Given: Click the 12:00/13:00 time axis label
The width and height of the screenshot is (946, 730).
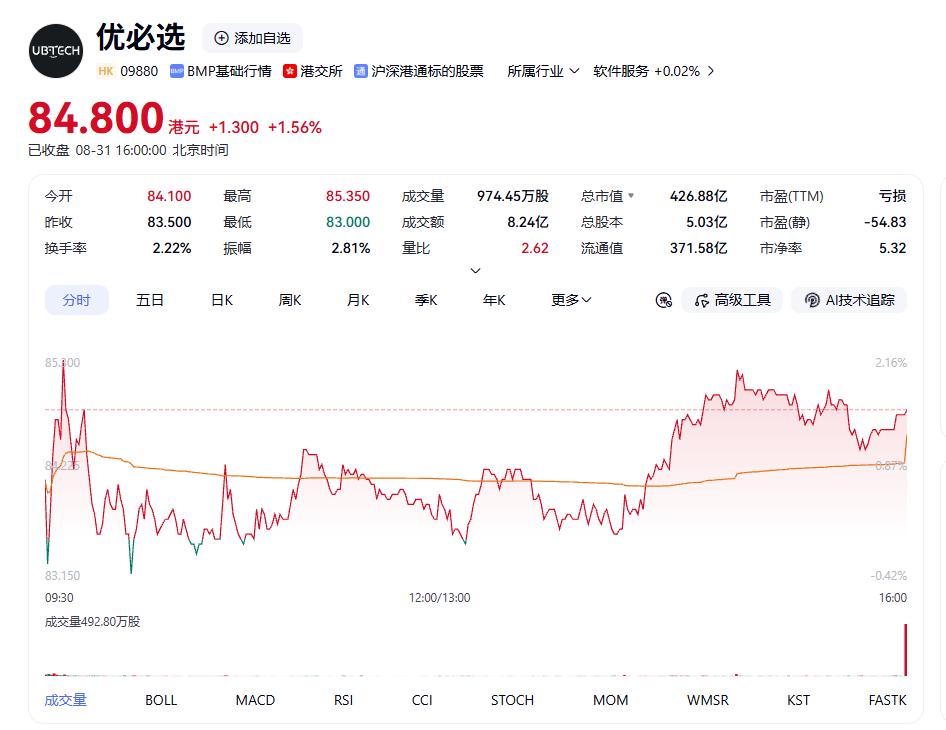Looking at the screenshot, I should coord(439,598).
